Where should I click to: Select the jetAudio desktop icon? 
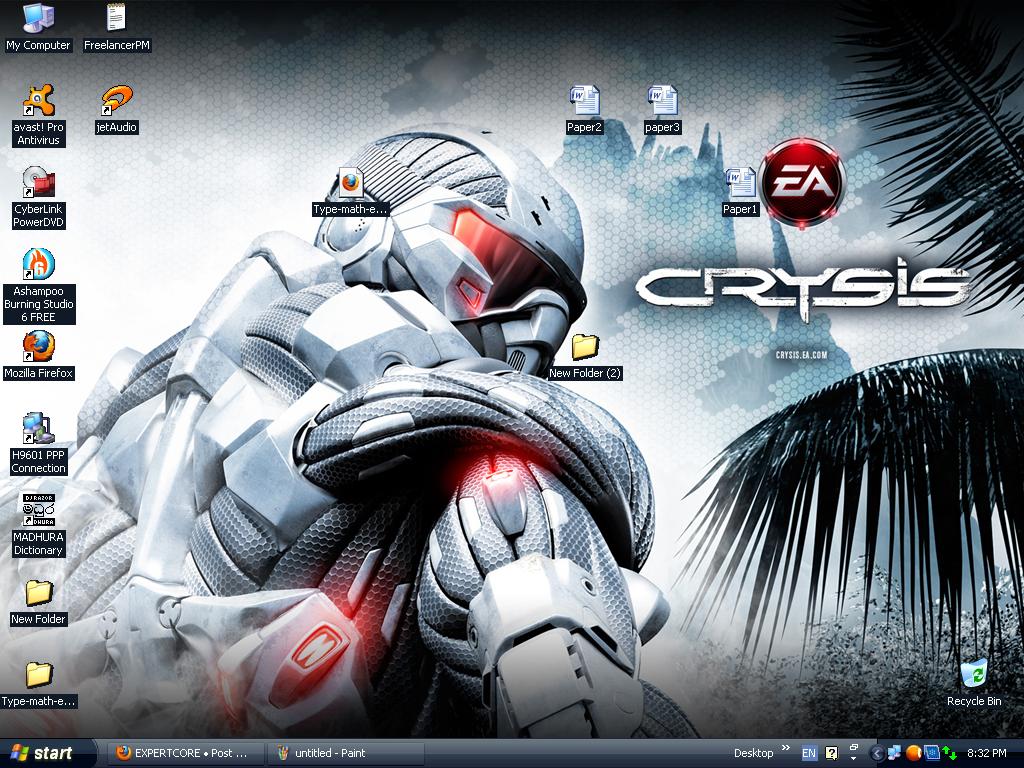click(x=116, y=102)
